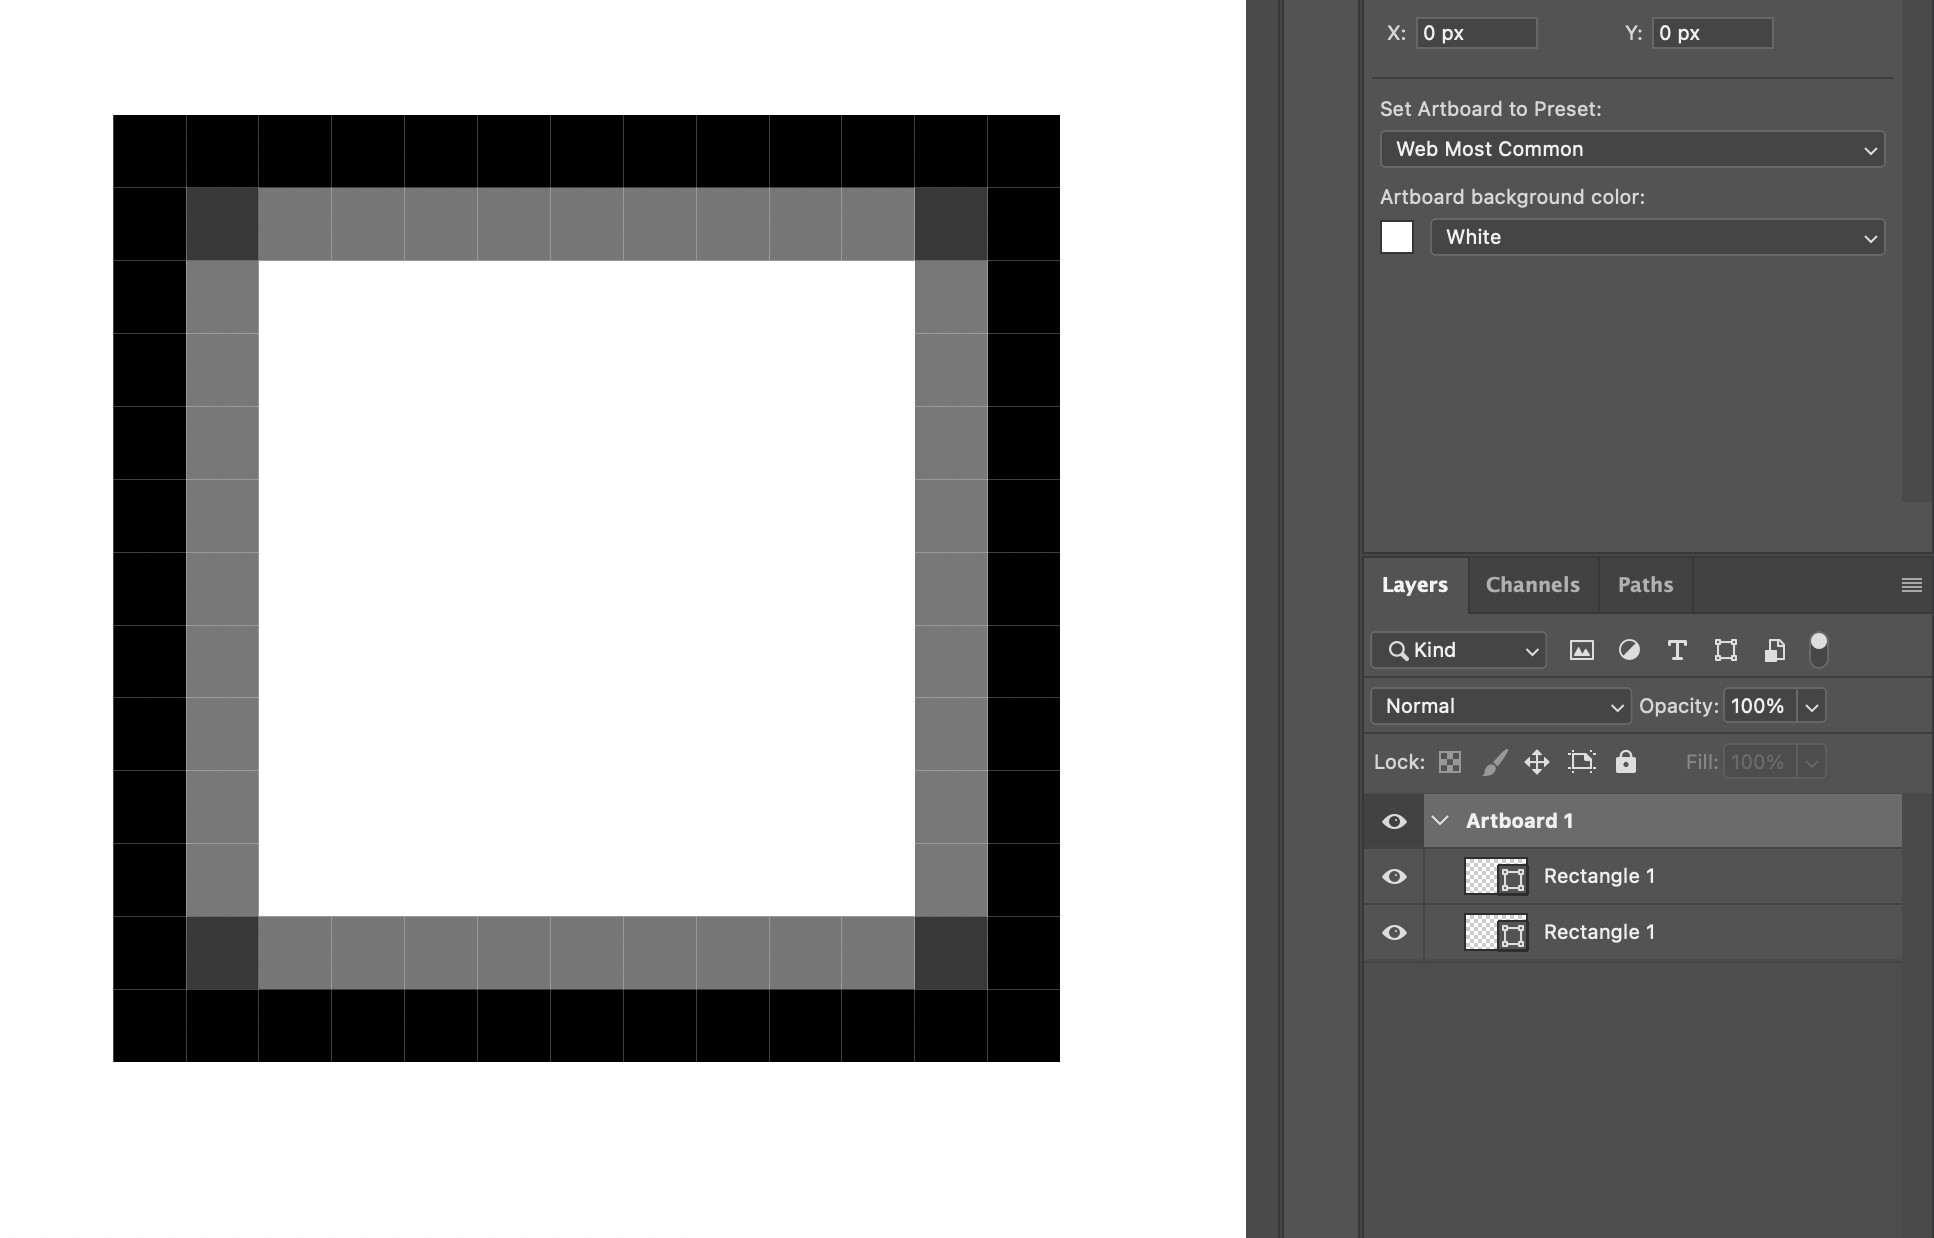The image size is (1934, 1238).
Task: Click the prevent artboard auto-nesting icon
Action: [x=1581, y=762]
